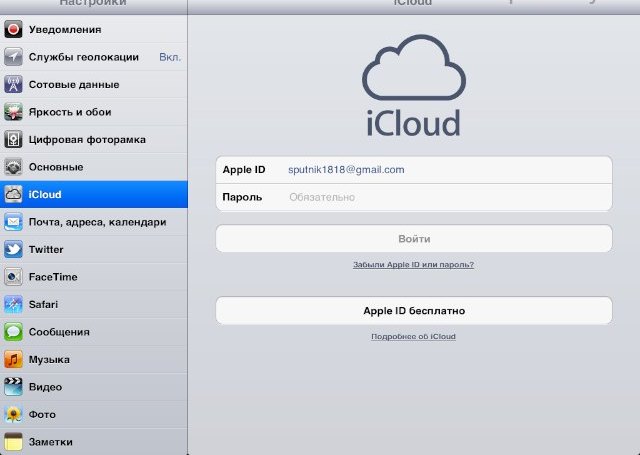
Task: Focus the Пароль password field
Action: pos(414,197)
